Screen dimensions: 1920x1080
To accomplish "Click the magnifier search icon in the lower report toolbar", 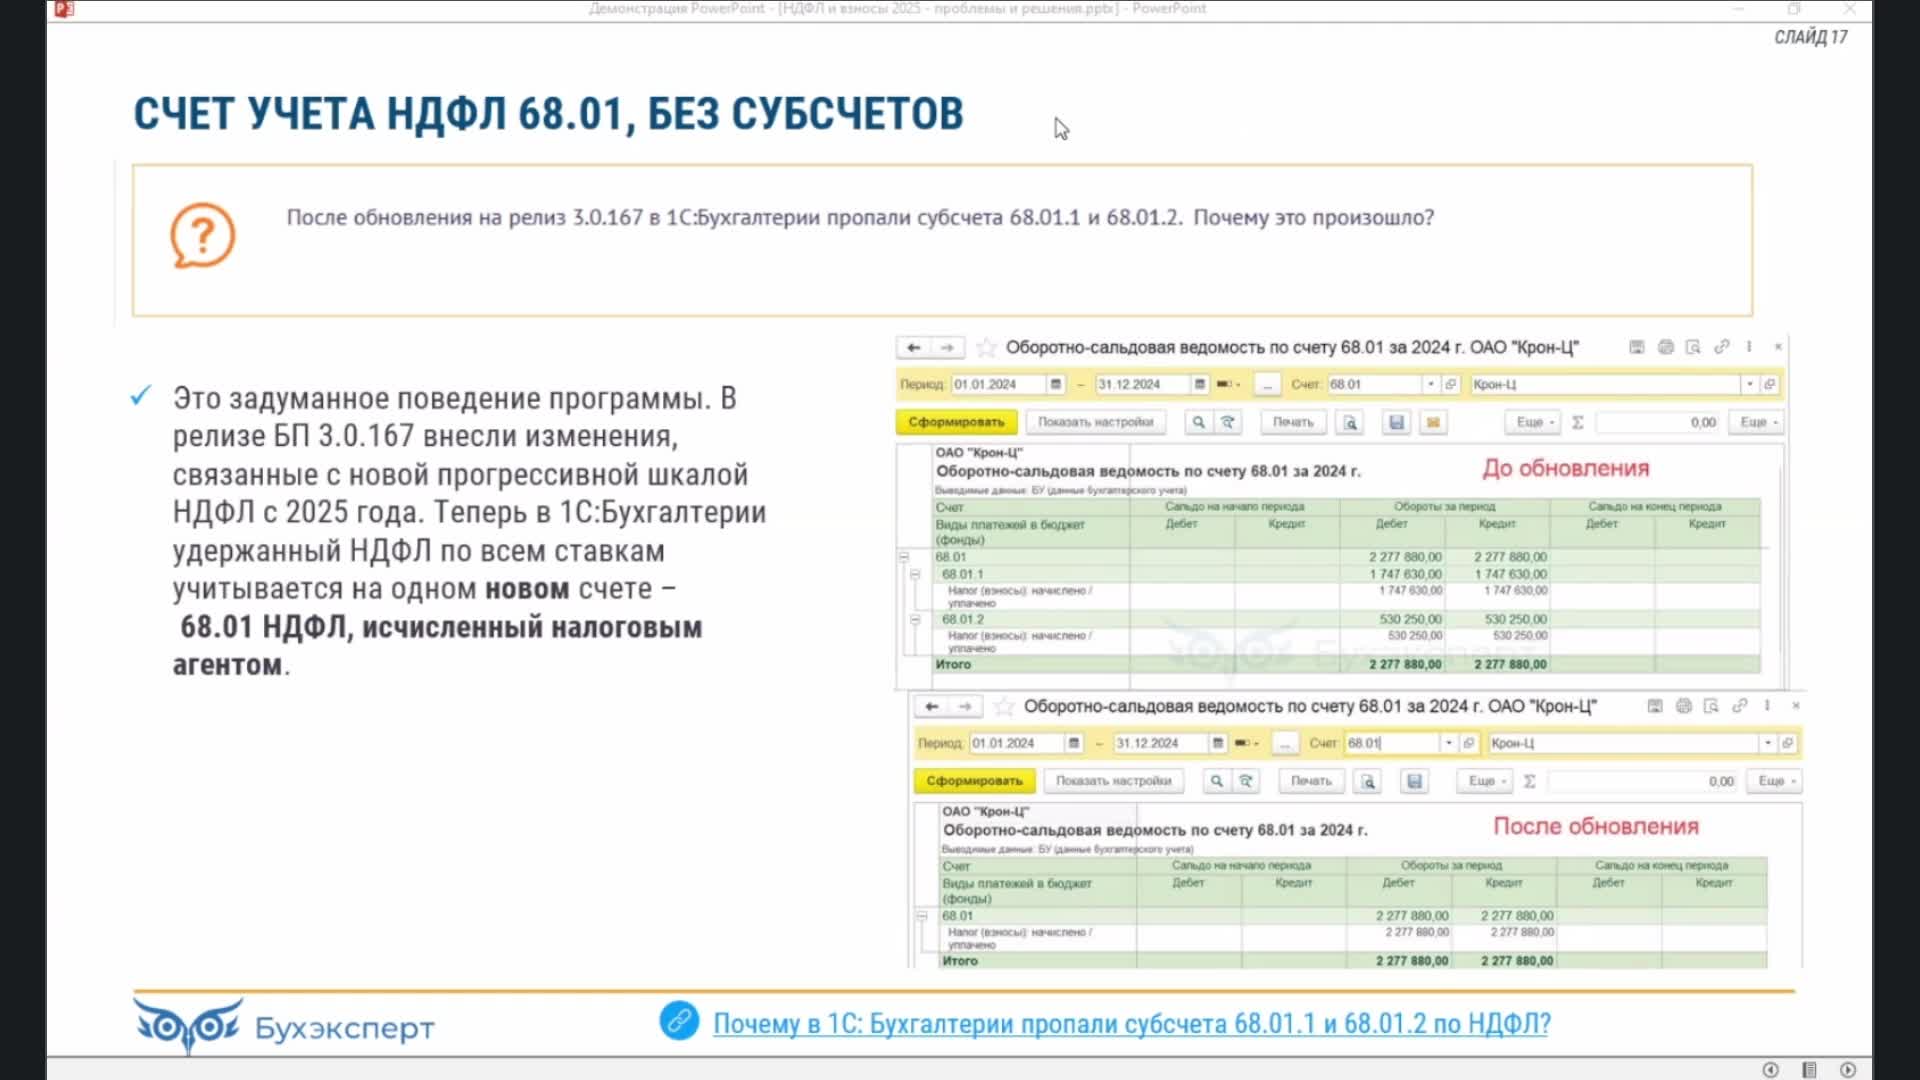I will coord(1216,781).
